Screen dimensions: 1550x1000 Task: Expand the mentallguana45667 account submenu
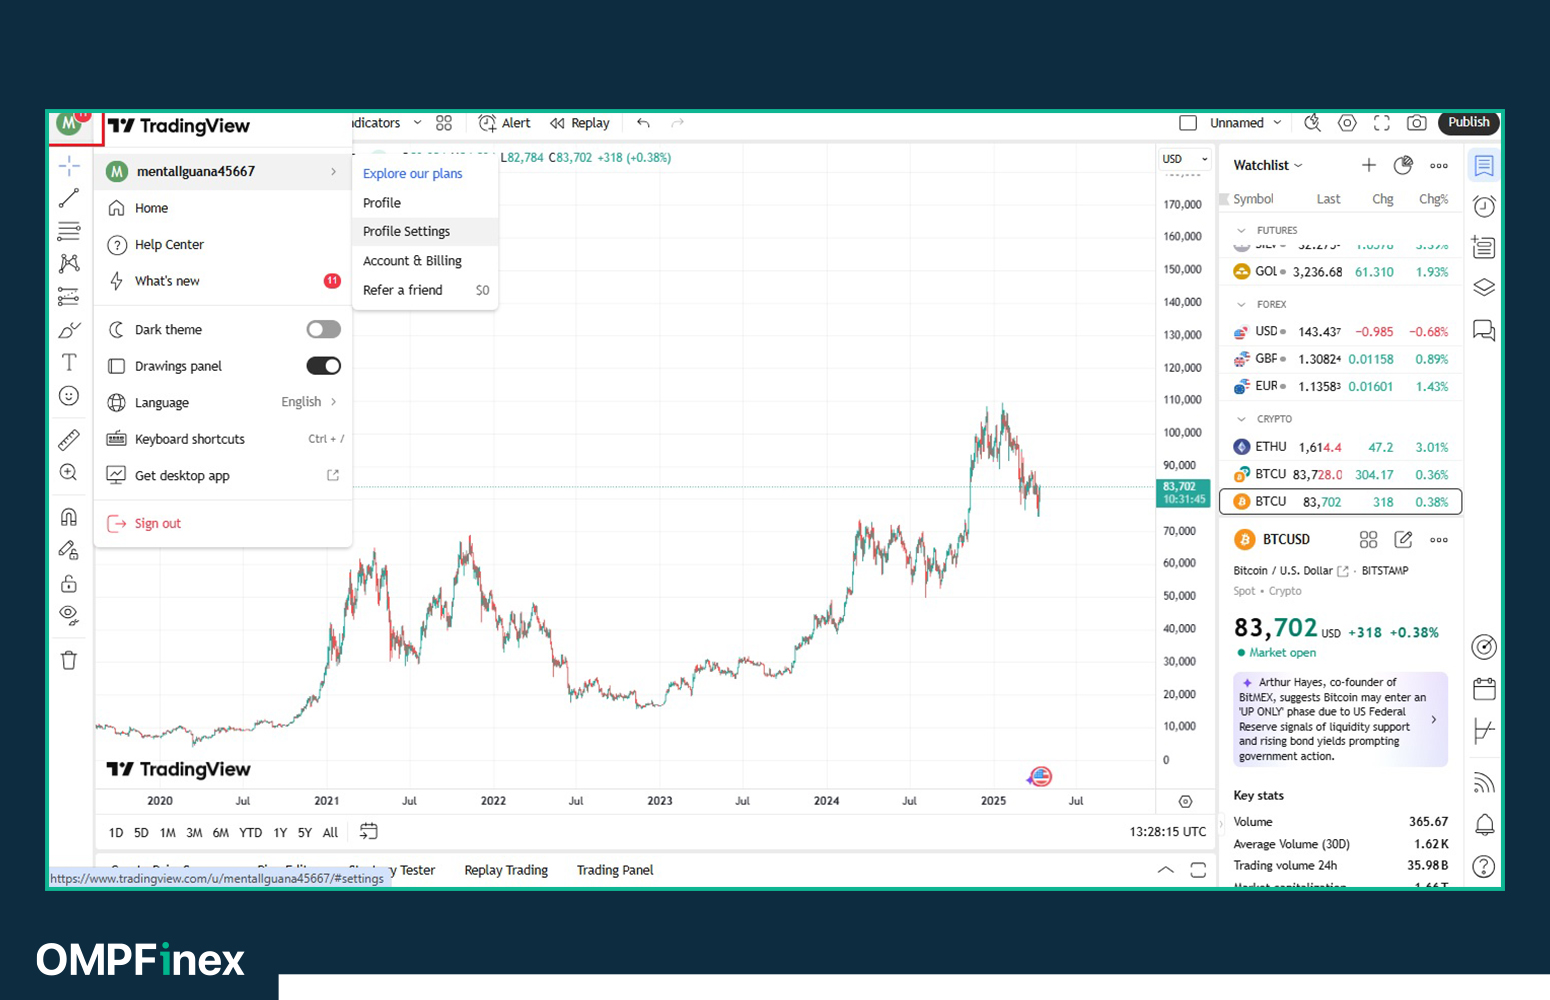(x=223, y=172)
